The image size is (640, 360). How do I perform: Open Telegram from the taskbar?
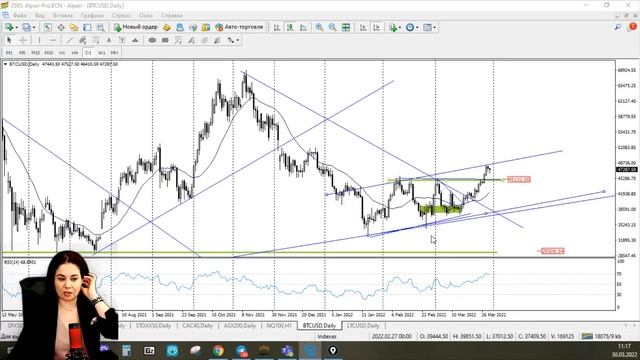[x=241, y=350]
